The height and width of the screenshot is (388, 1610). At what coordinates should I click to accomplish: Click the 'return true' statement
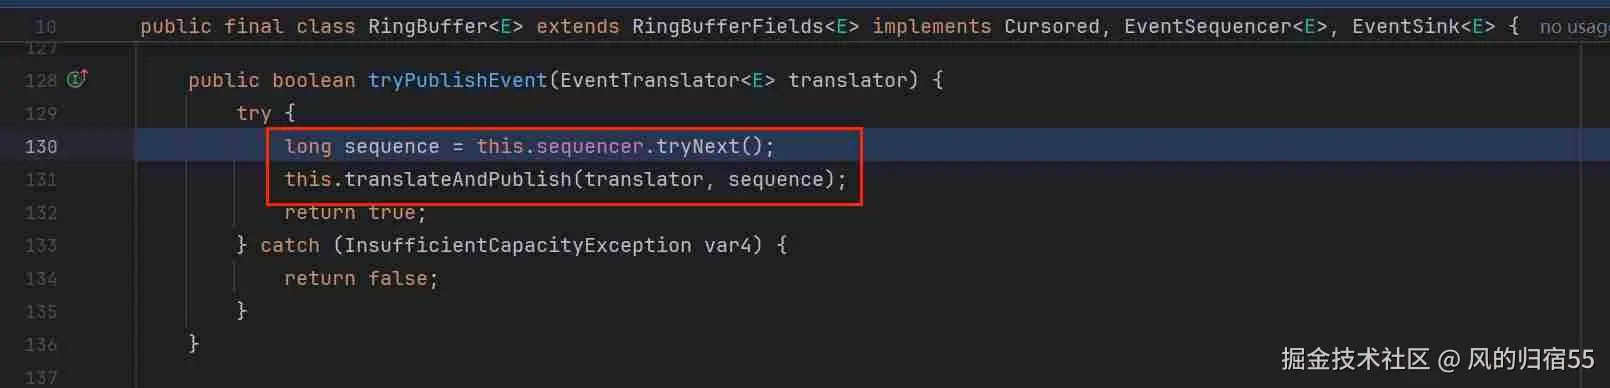tap(355, 212)
